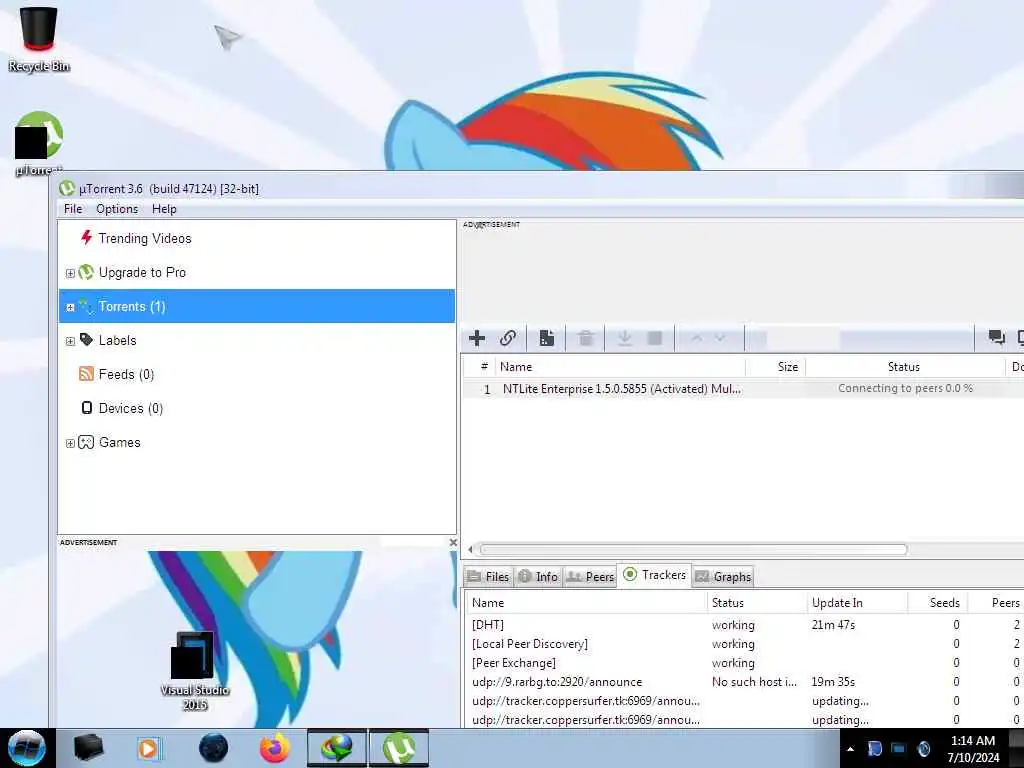Switch to the Trackers tab

click(x=654, y=575)
